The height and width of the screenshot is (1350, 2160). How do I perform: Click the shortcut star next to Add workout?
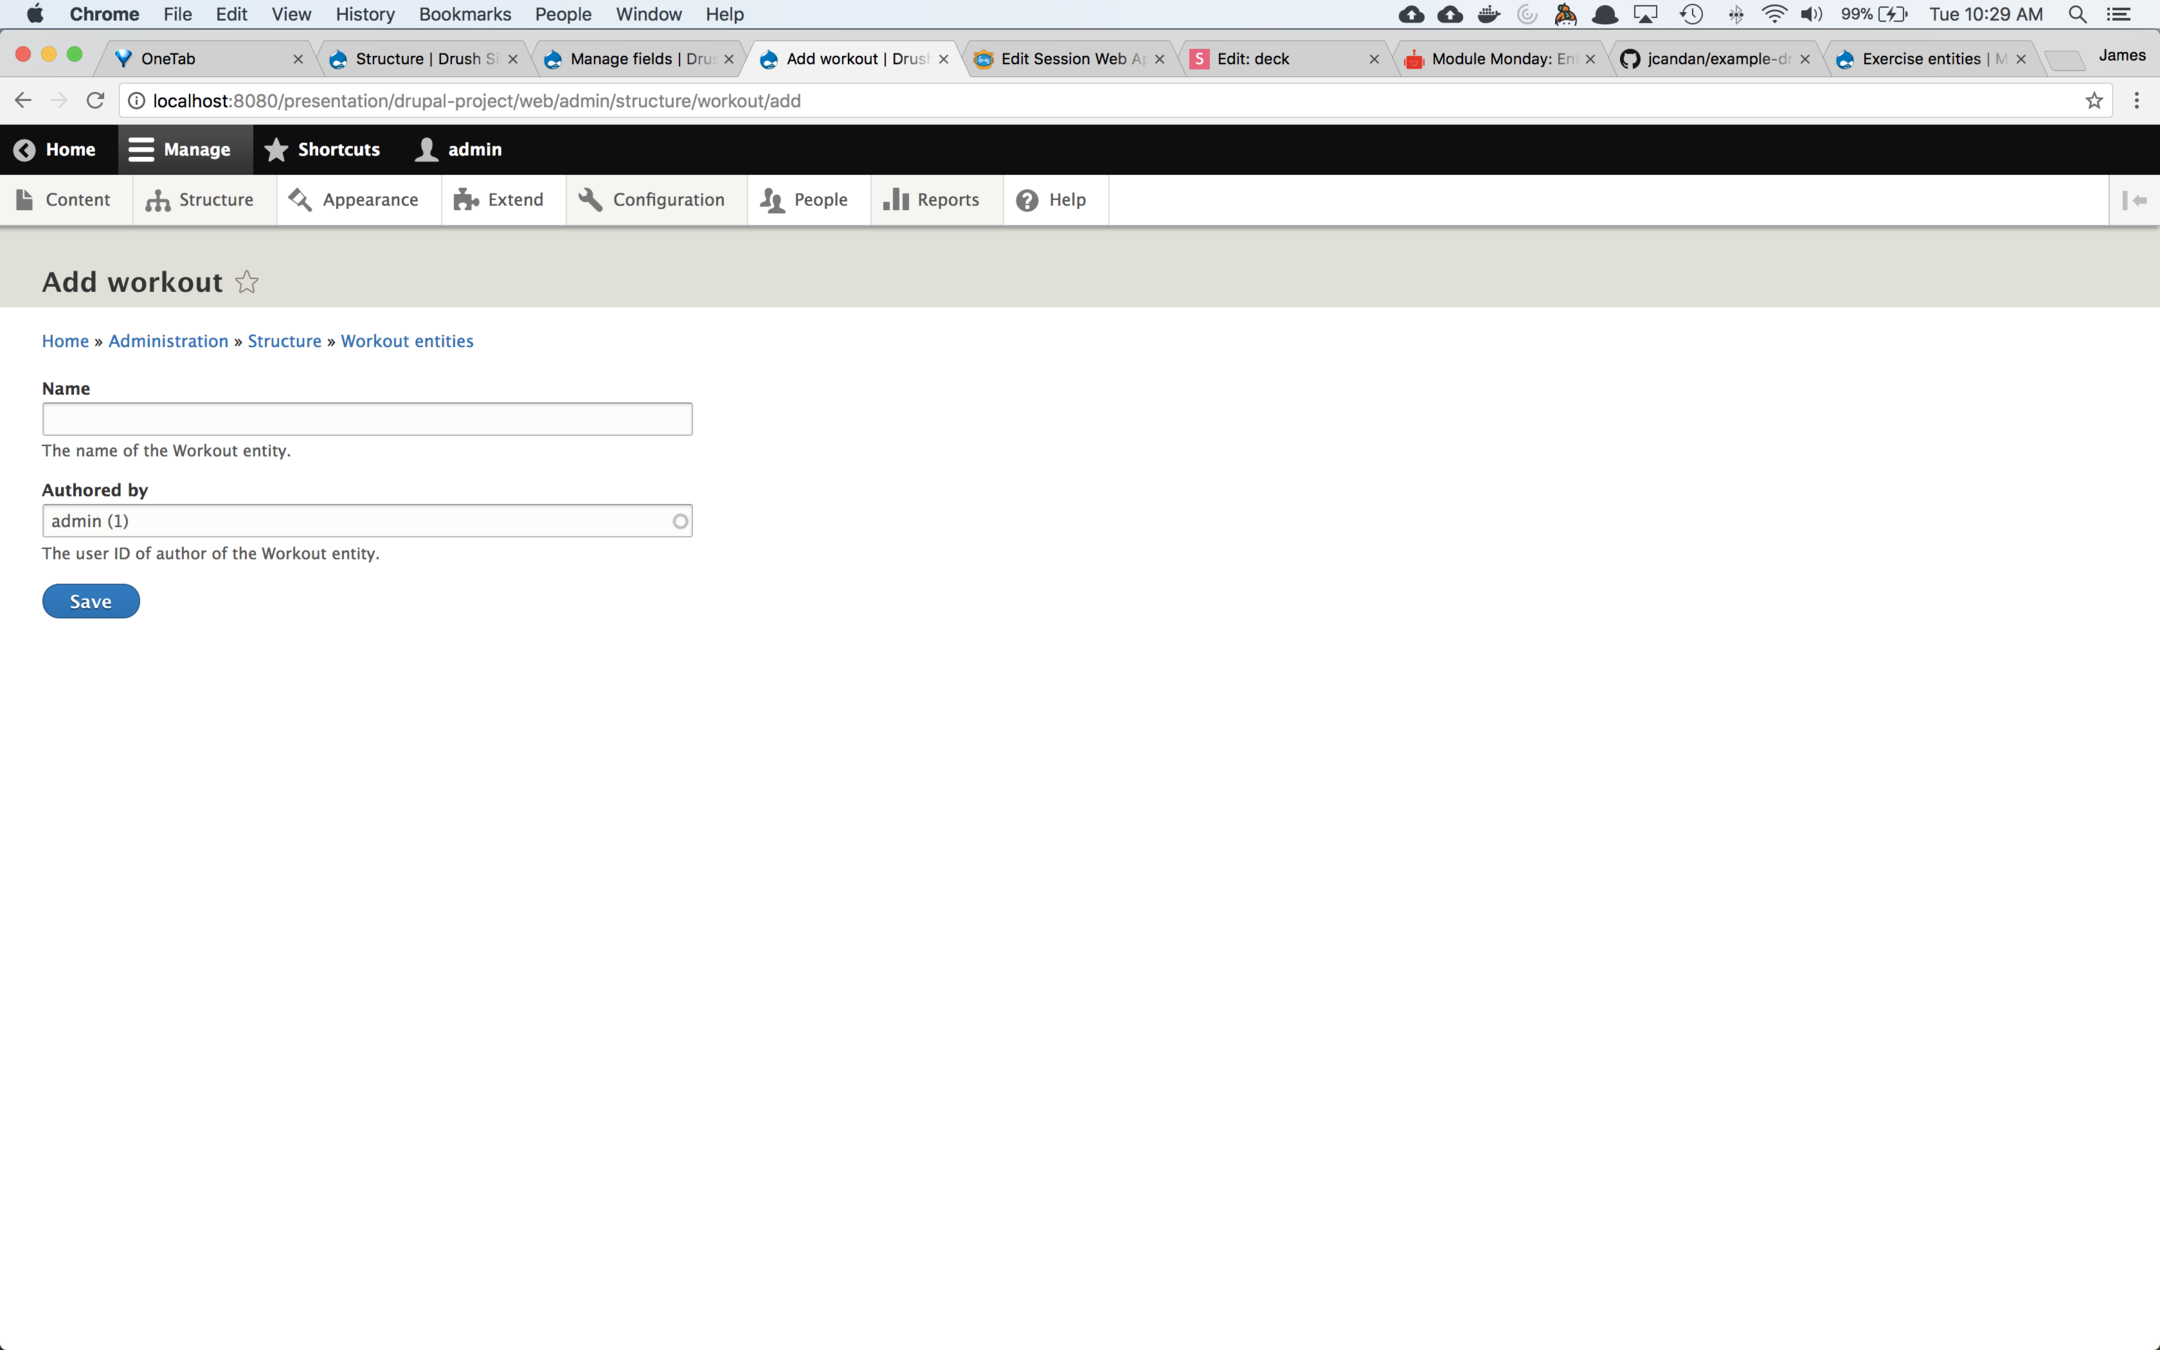click(x=247, y=283)
